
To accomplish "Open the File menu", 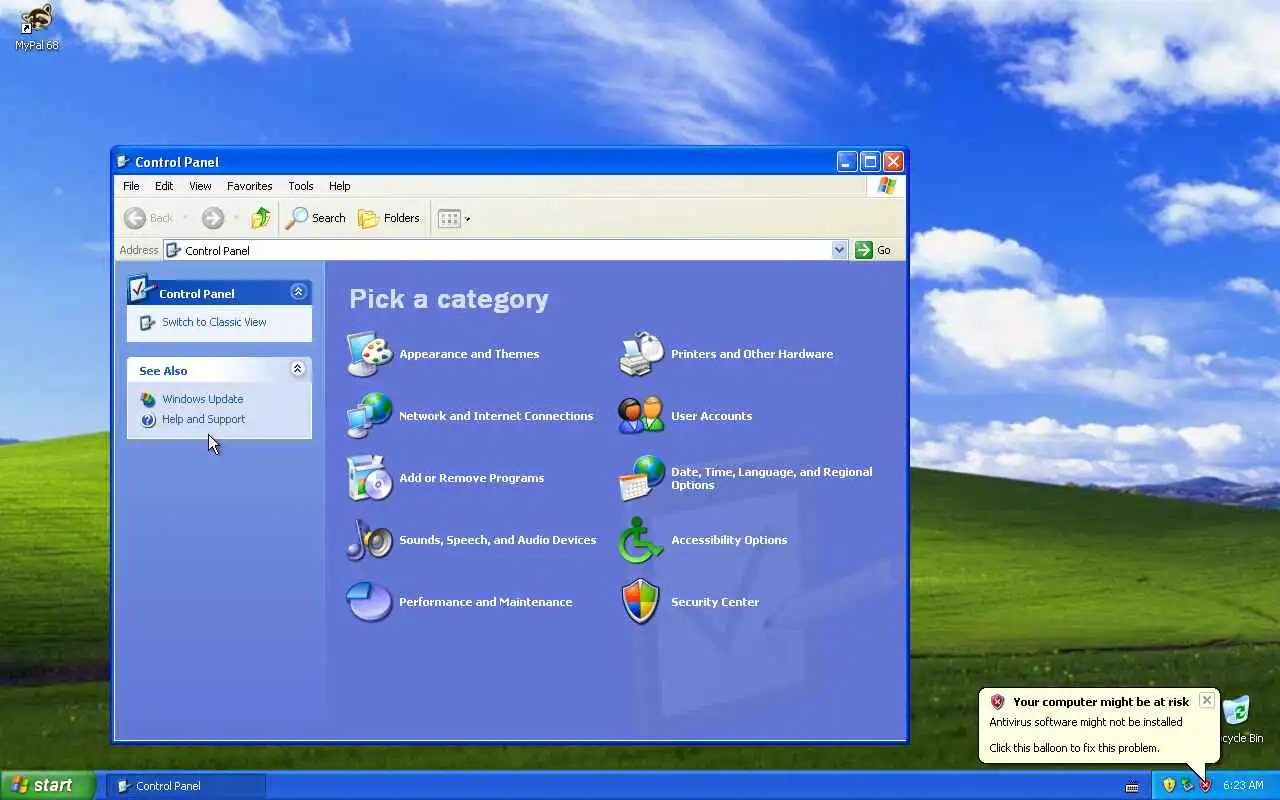I will 131,186.
